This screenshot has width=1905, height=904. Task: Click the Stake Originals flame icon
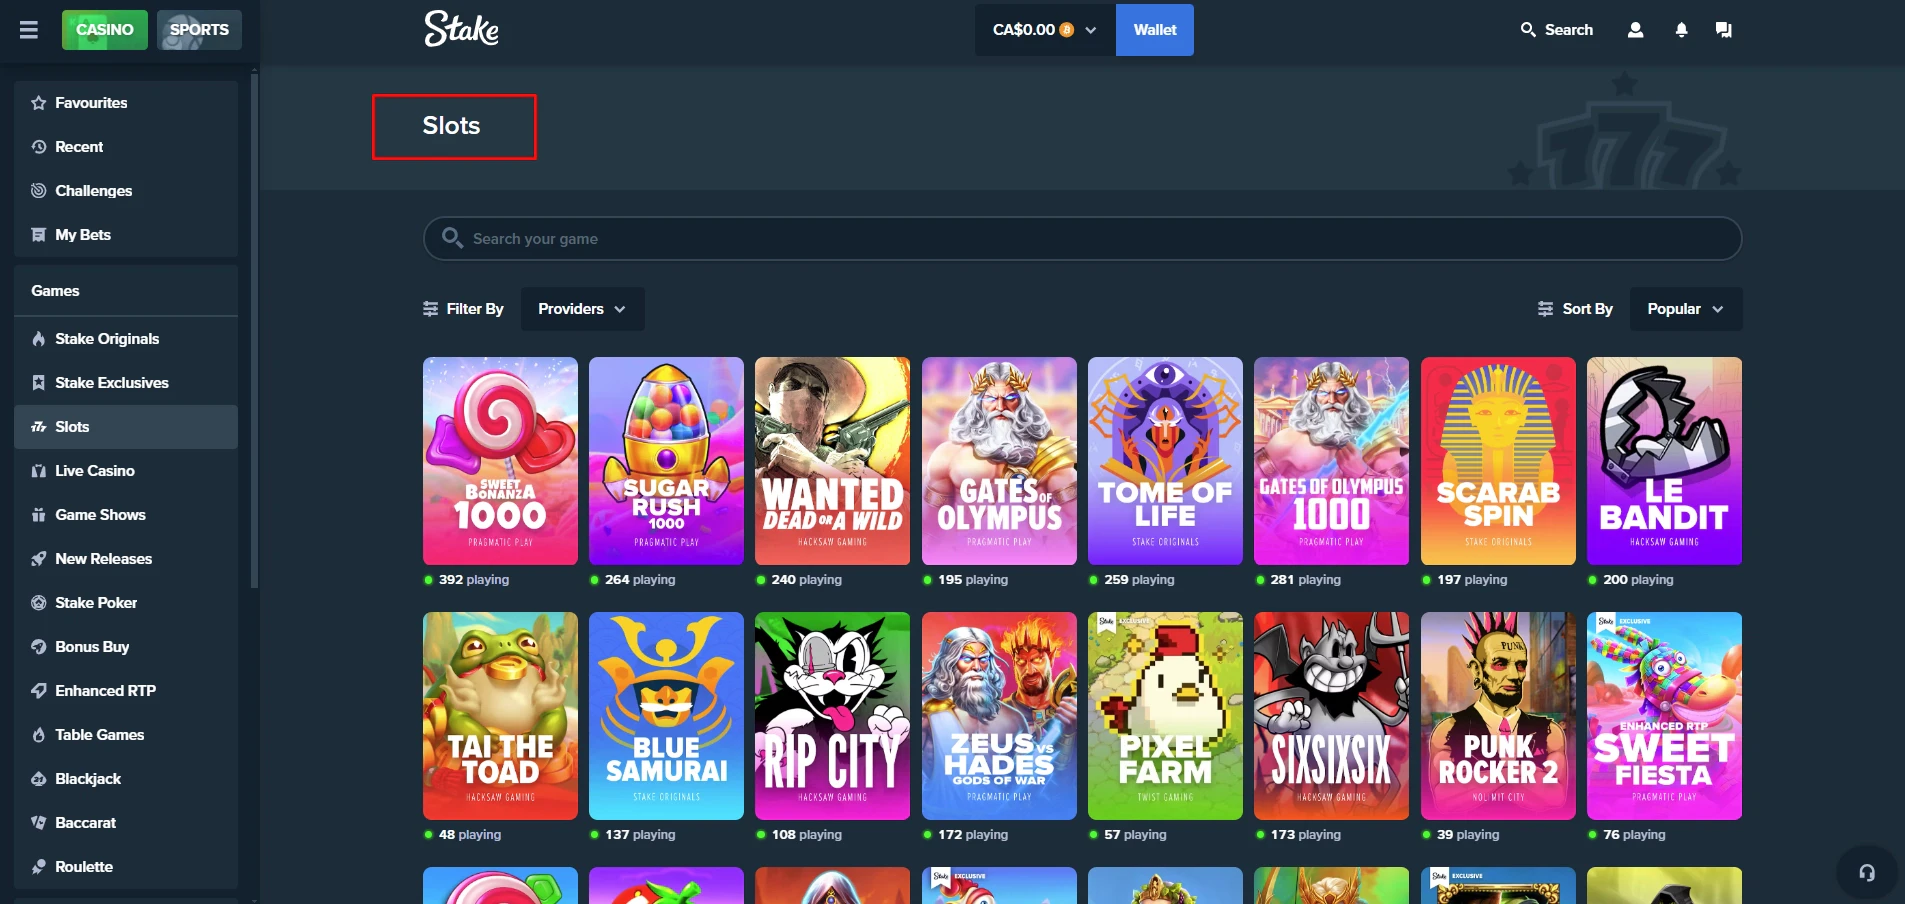[x=39, y=339]
